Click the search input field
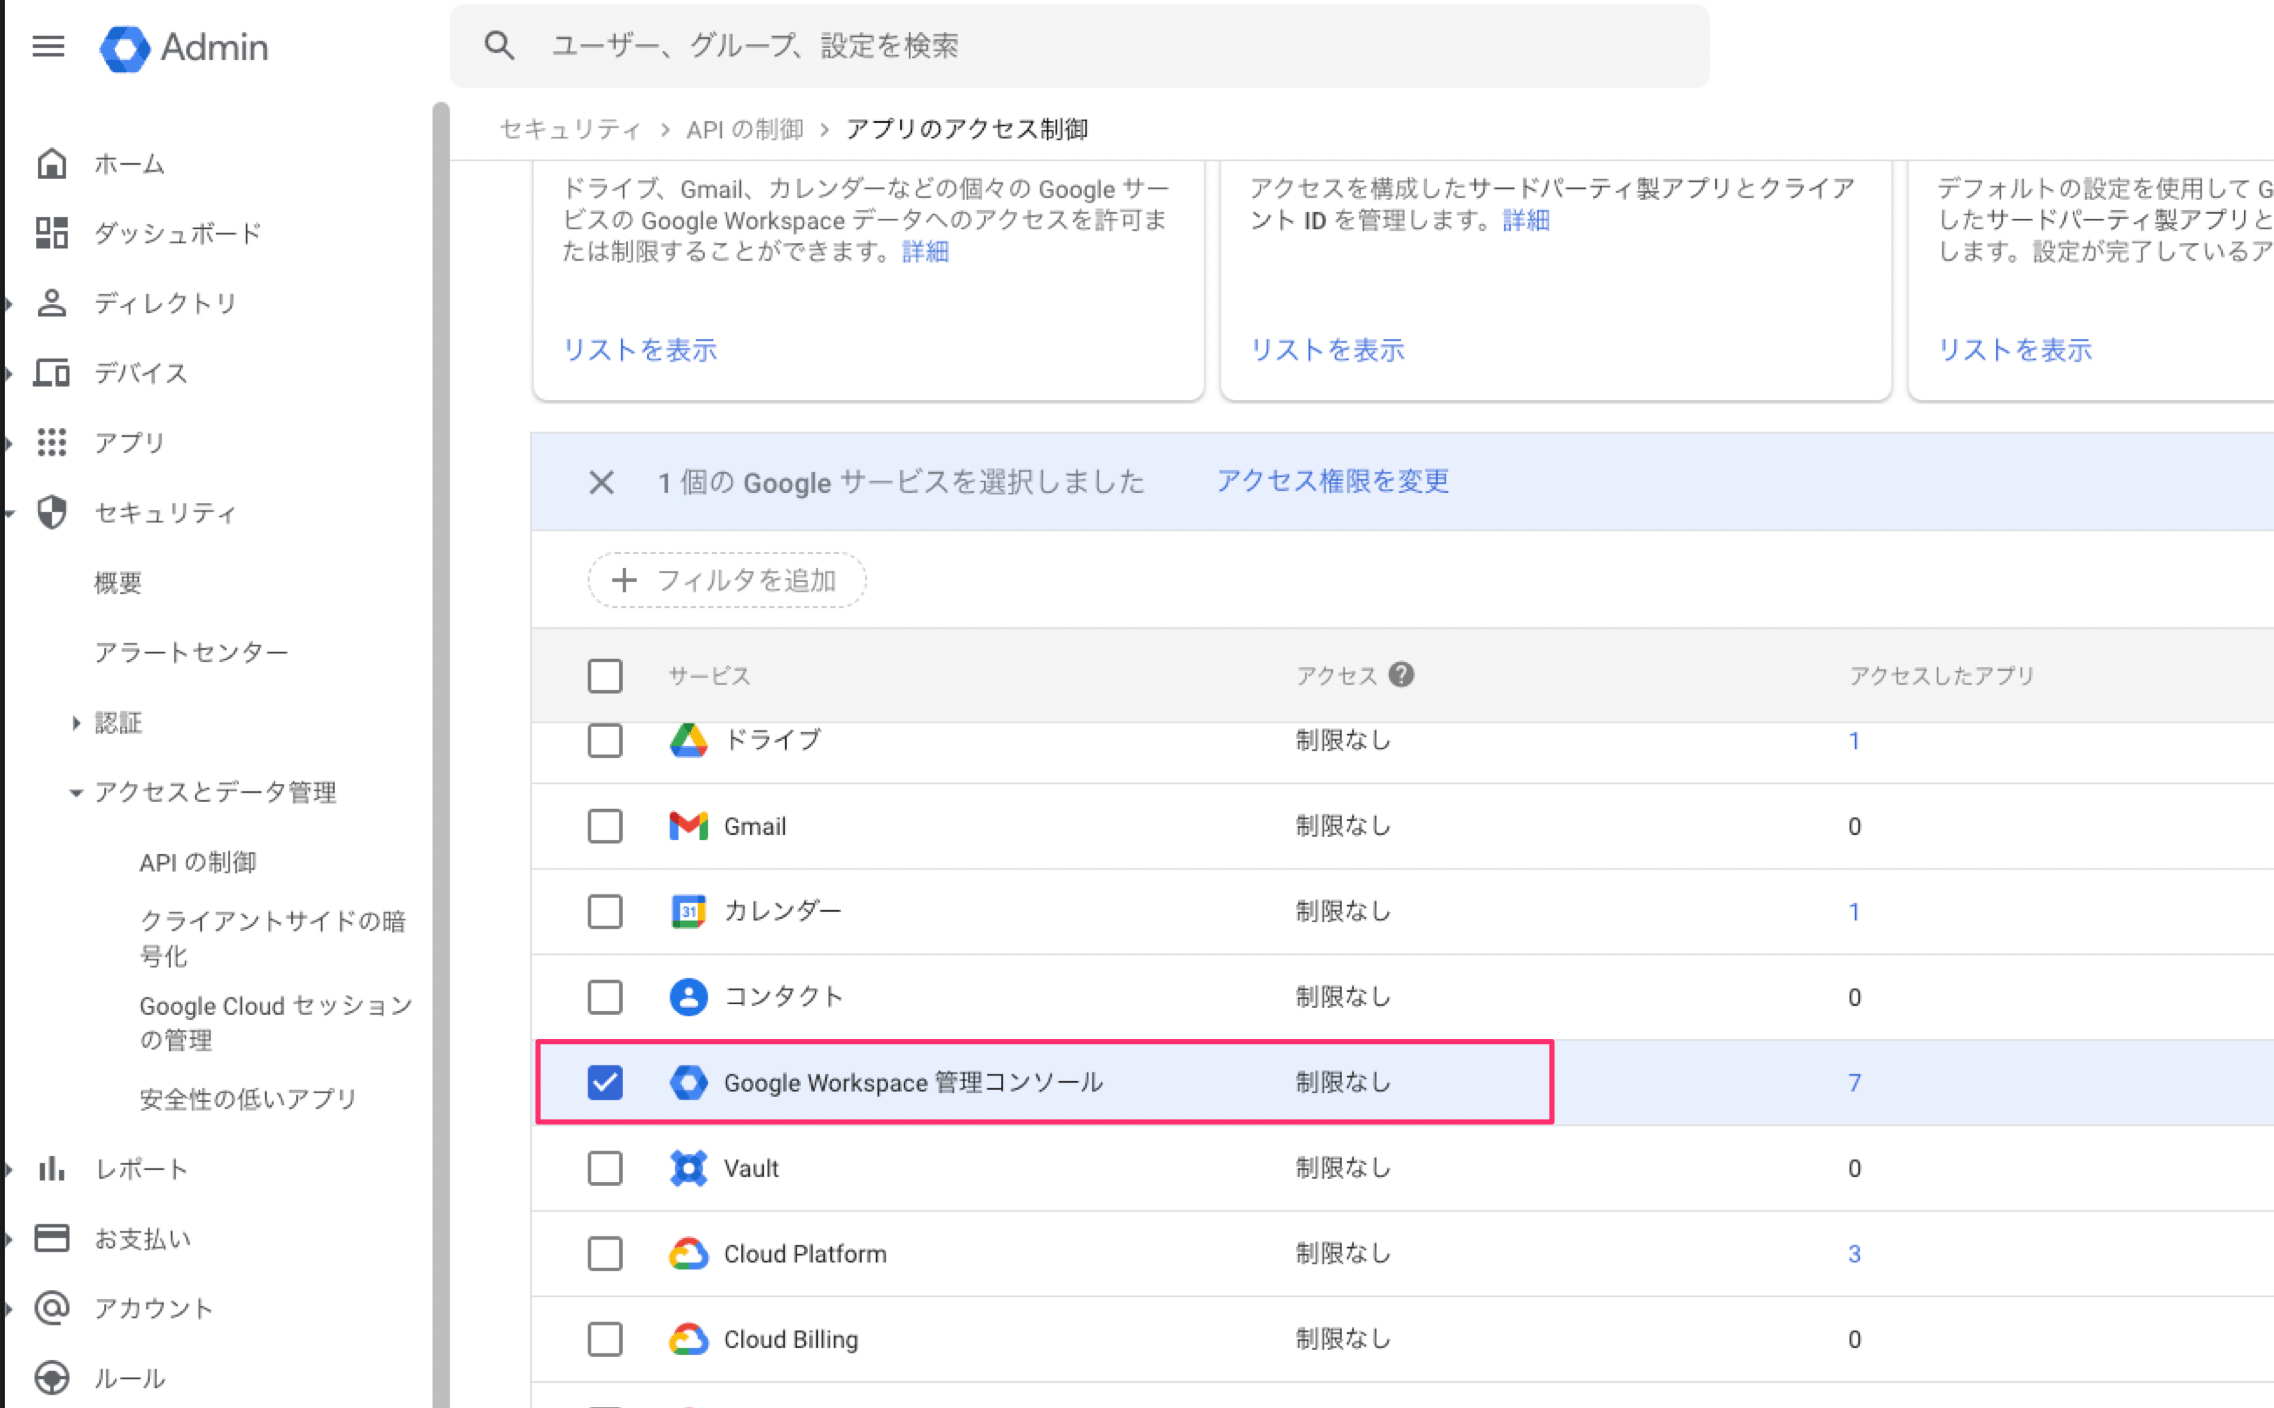This screenshot has width=2274, height=1408. coord(1080,46)
